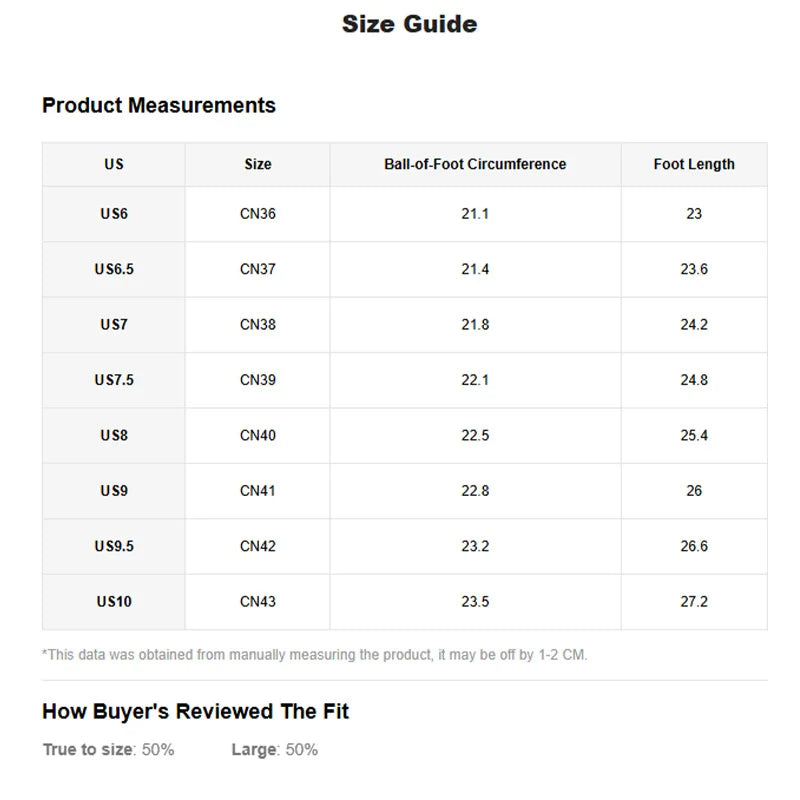The height and width of the screenshot is (800, 800).
Task: Click the 26.6 foot length value
Action: 694,546
